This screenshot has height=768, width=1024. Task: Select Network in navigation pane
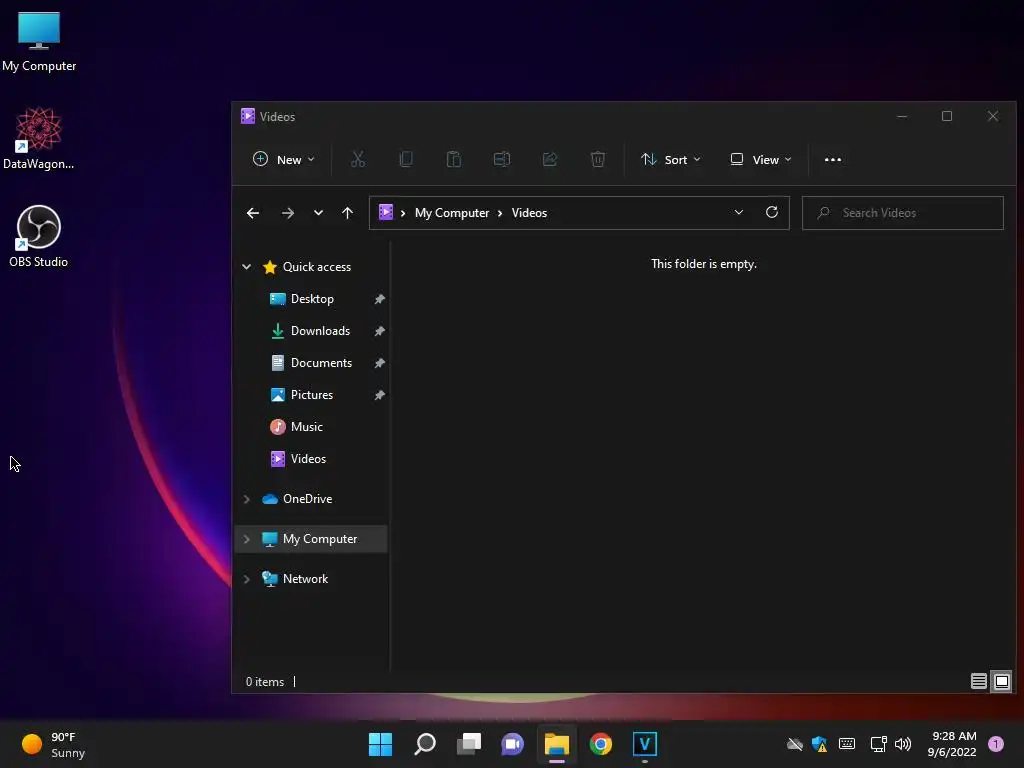pos(305,579)
